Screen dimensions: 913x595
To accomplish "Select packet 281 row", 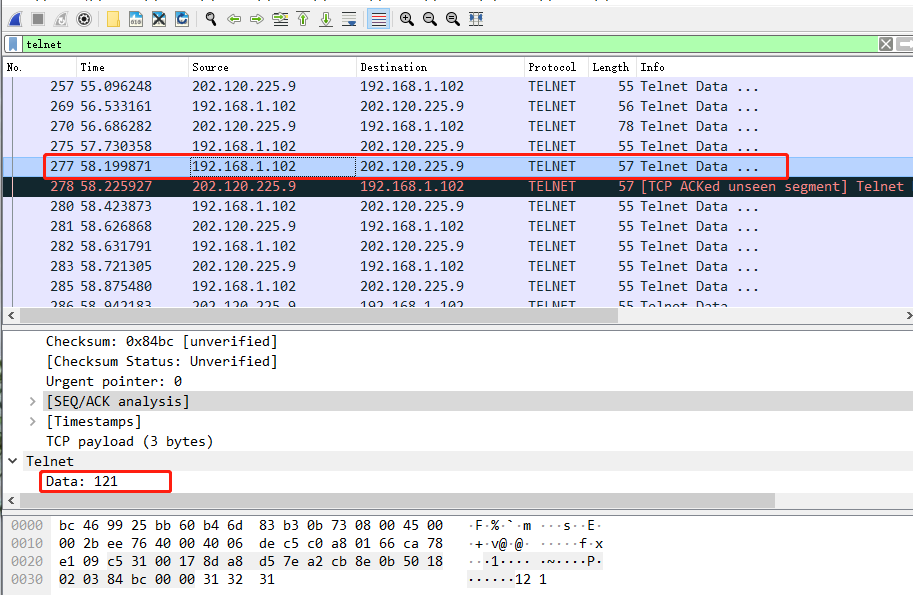I will tap(458, 226).
